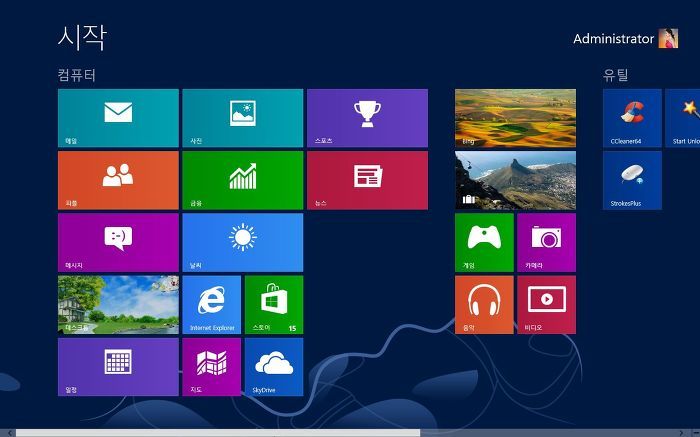Open the Travel mountain tile
The height and width of the screenshot is (437, 700).
[x=516, y=180]
